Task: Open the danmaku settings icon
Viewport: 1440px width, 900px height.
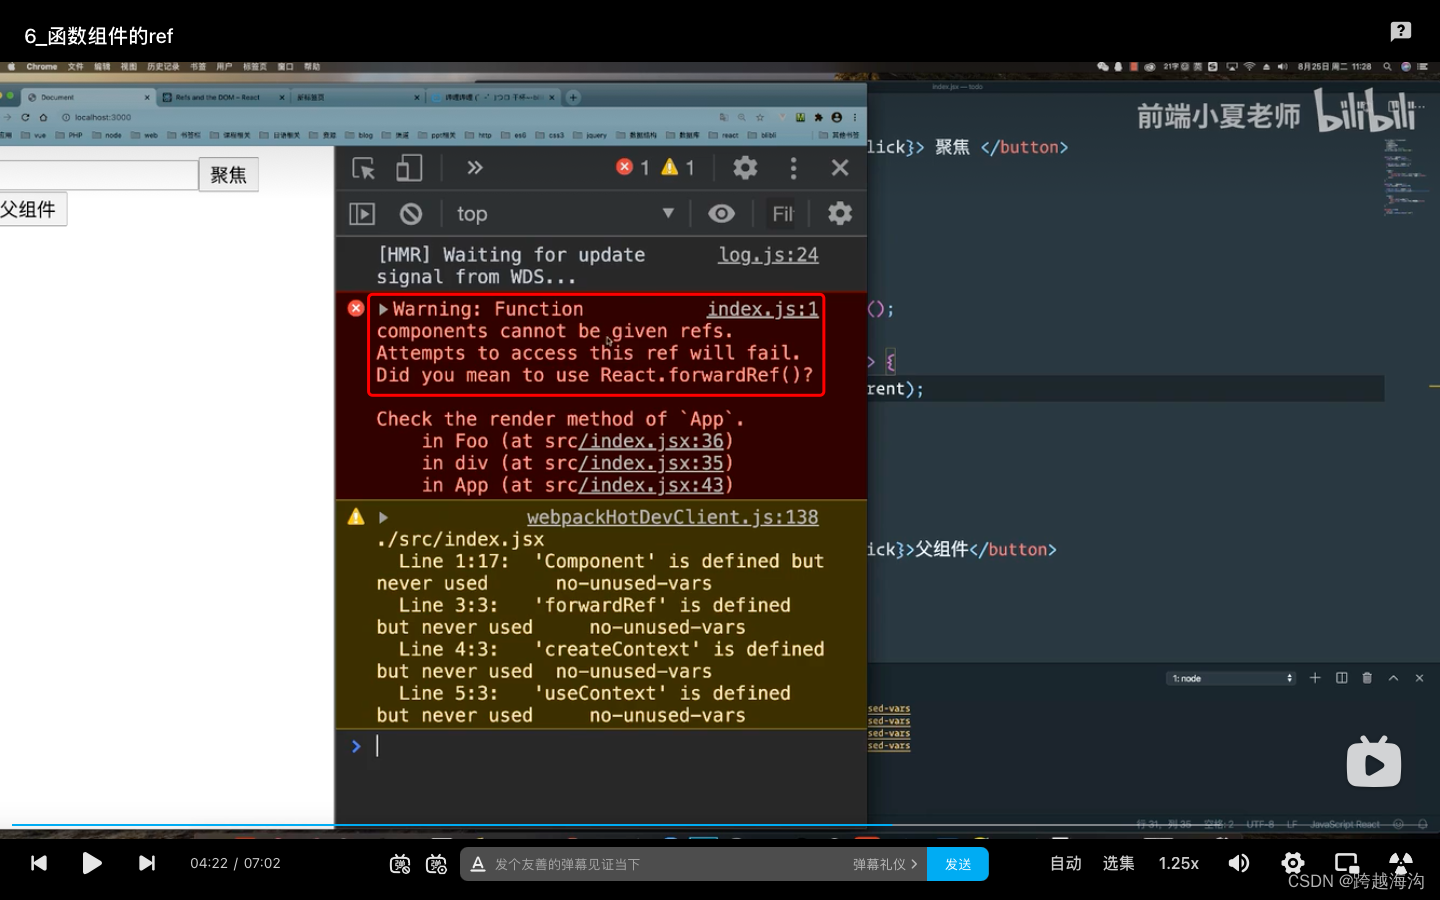Action: [x=436, y=864]
